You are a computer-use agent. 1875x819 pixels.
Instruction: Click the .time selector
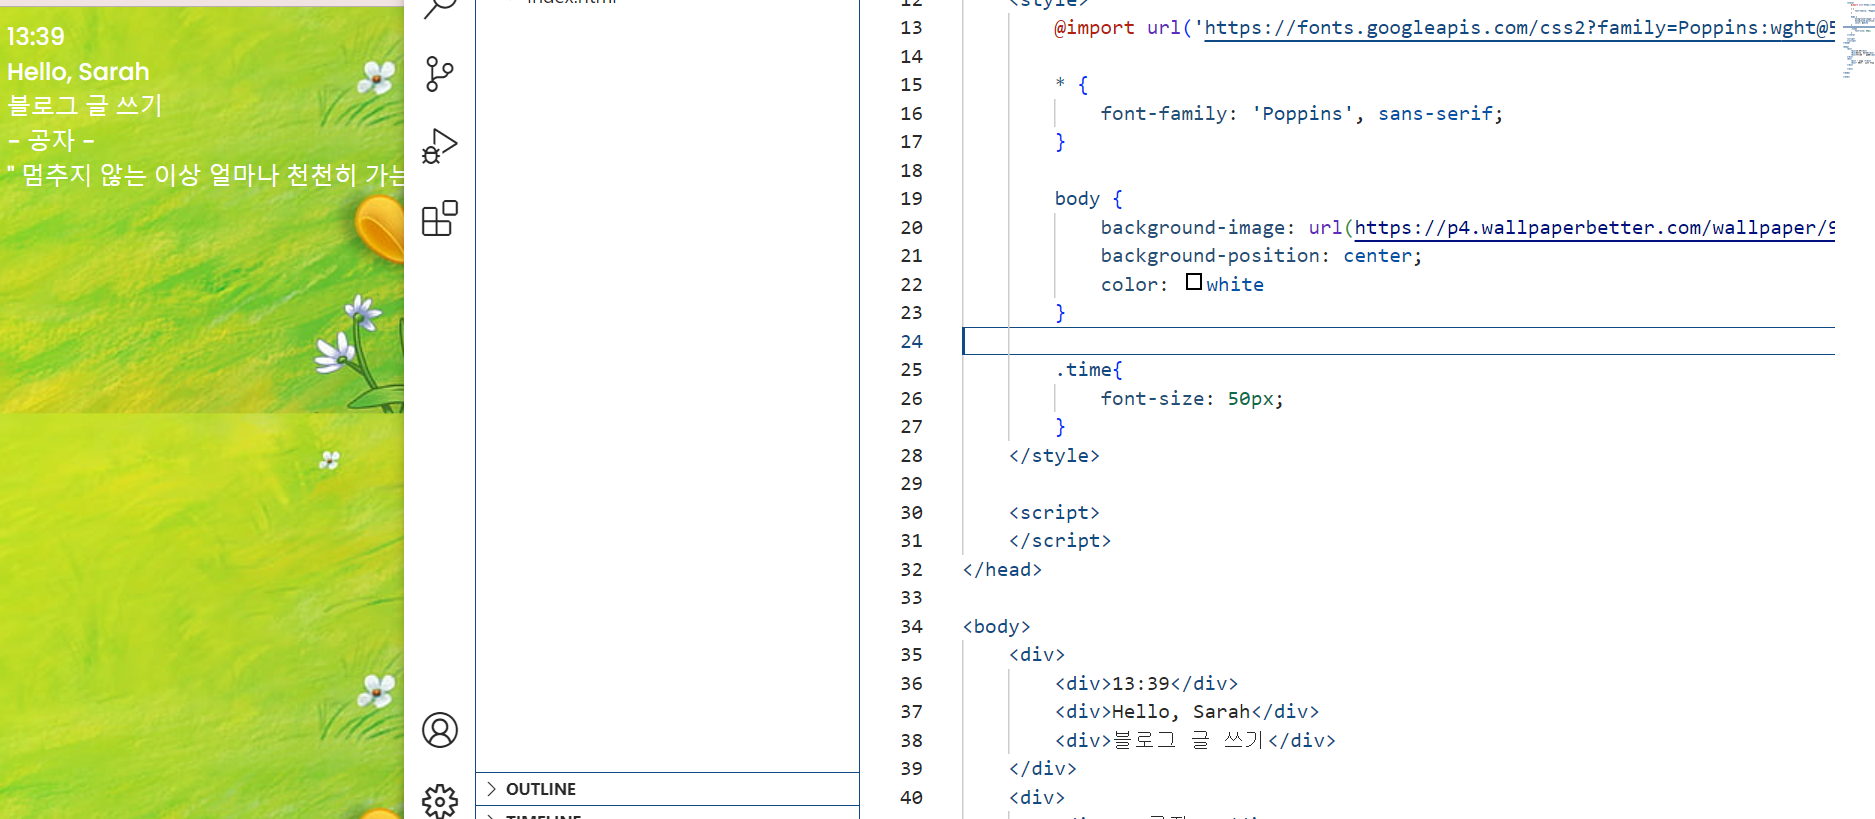1083,370
